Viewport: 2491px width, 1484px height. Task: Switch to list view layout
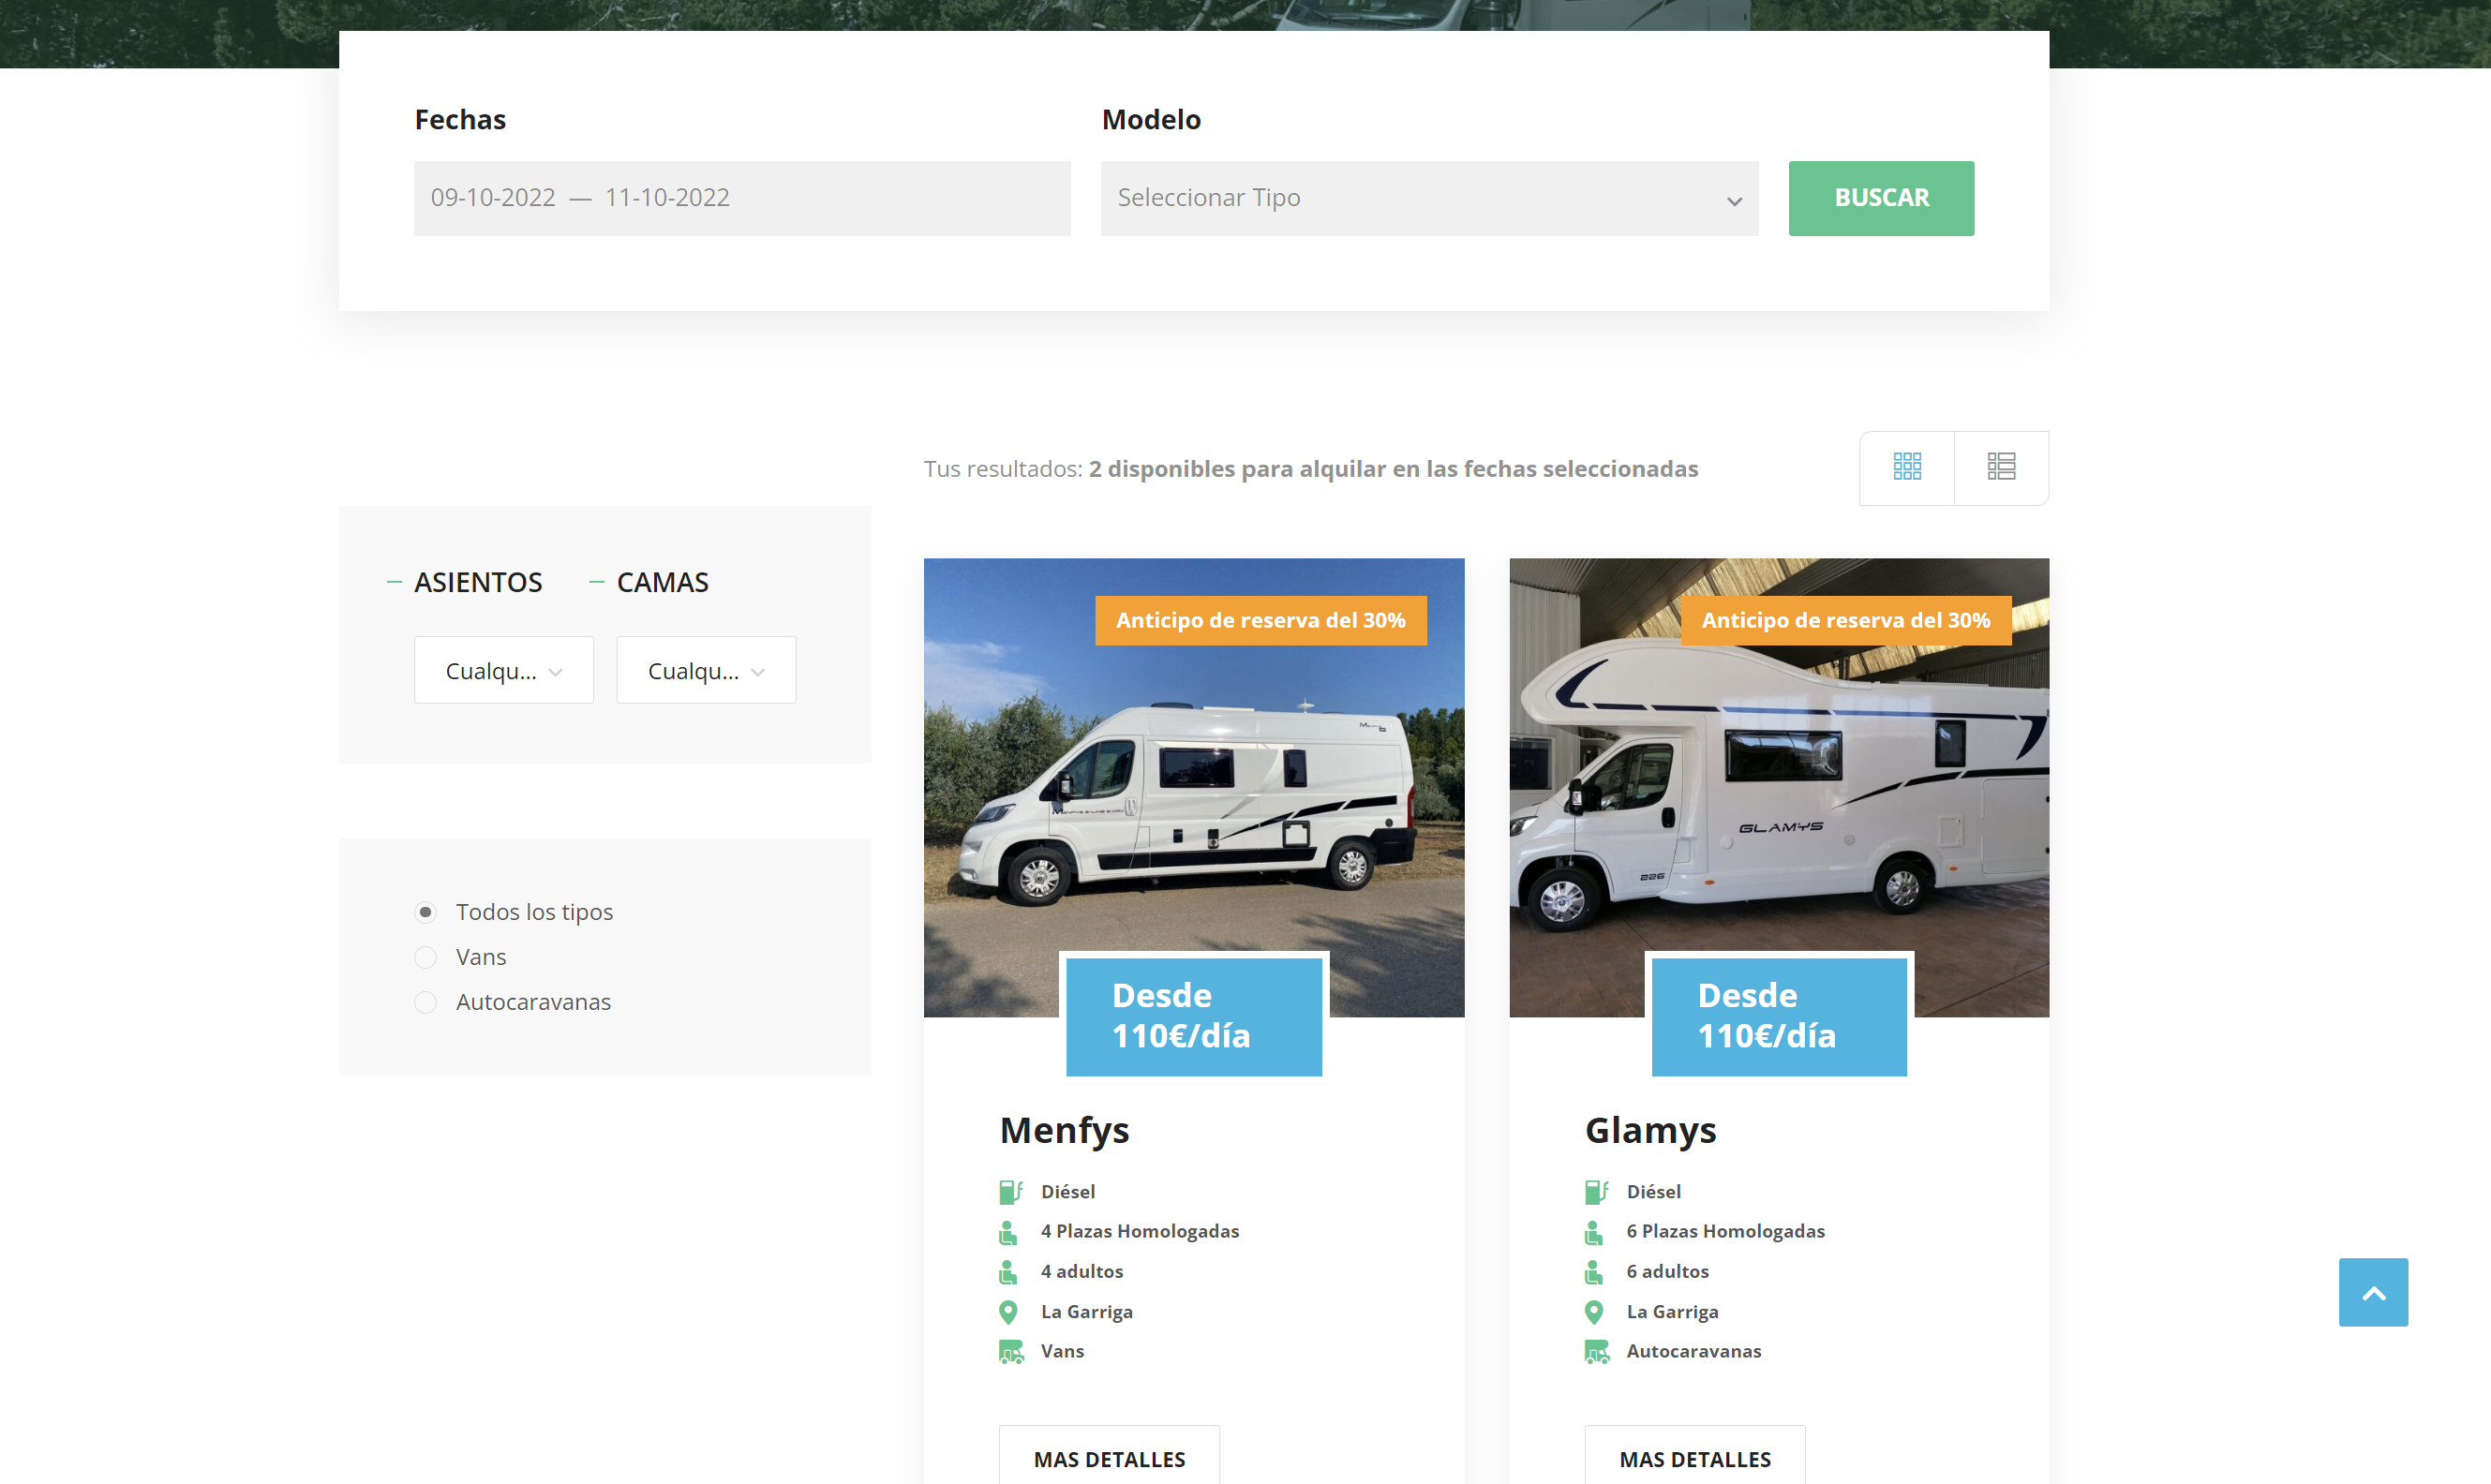click(2001, 467)
